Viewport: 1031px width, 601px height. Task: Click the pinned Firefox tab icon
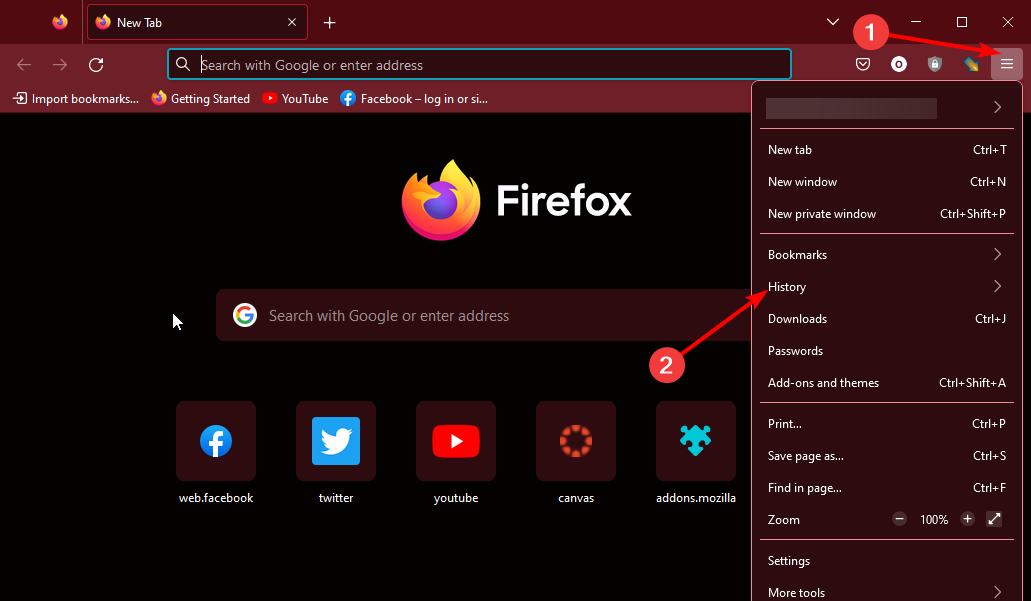[x=60, y=22]
